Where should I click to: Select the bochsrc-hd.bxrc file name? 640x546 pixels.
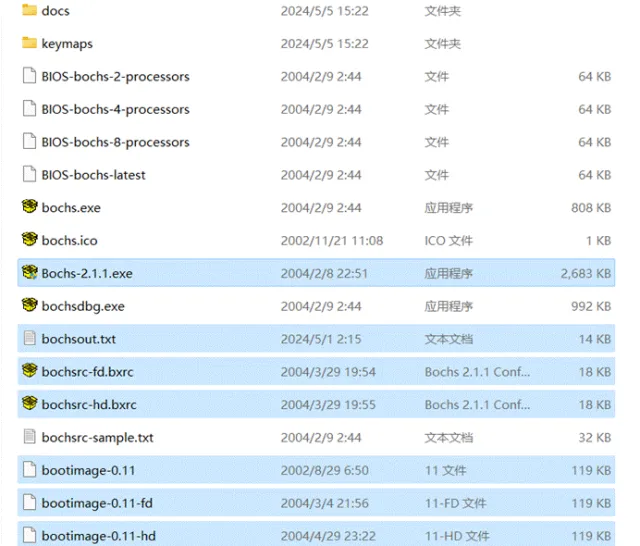[89, 405]
